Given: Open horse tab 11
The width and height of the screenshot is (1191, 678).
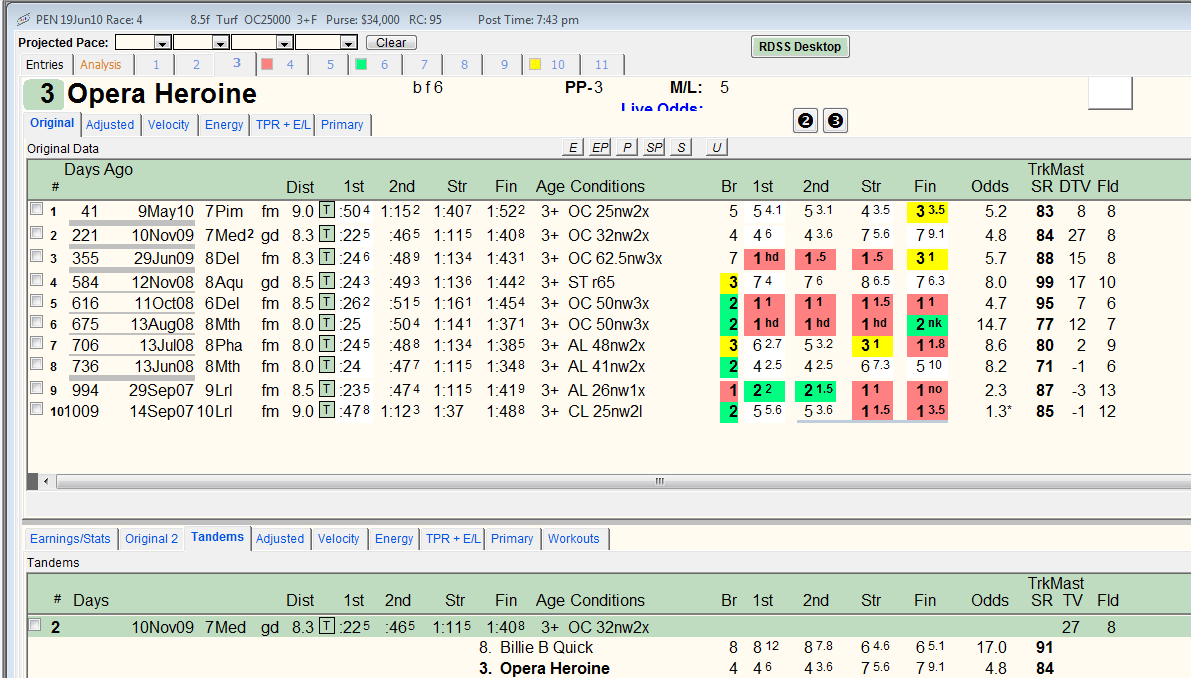Looking at the screenshot, I should coord(602,65).
